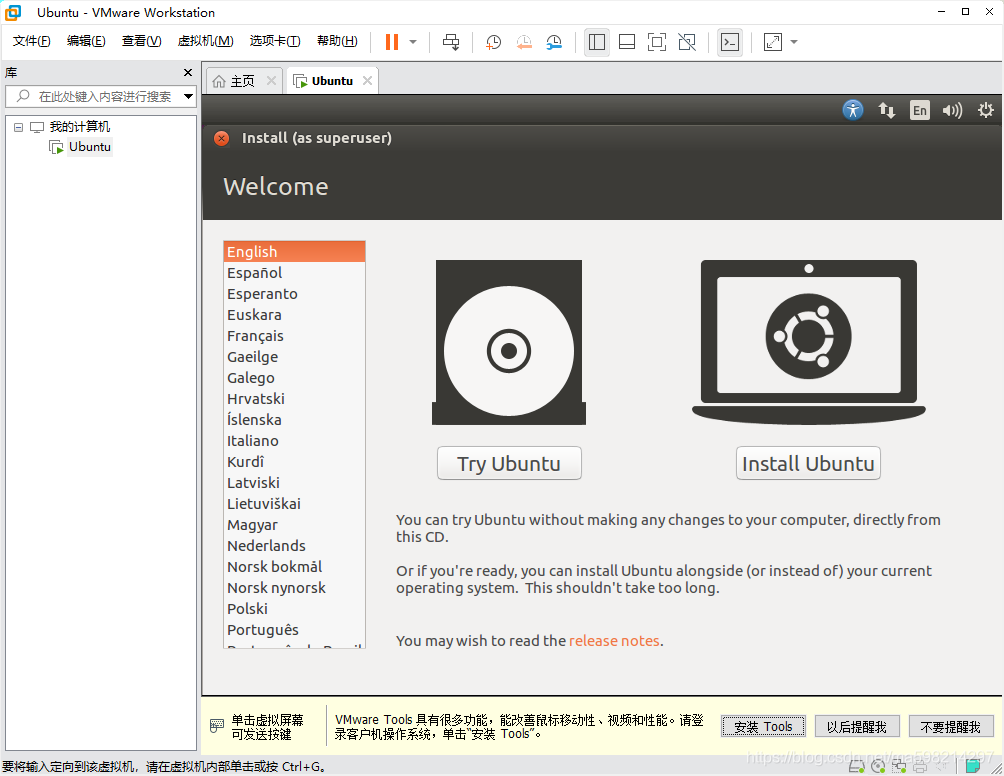
Task: Take a snapshot of the VM
Action: [x=493, y=42]
